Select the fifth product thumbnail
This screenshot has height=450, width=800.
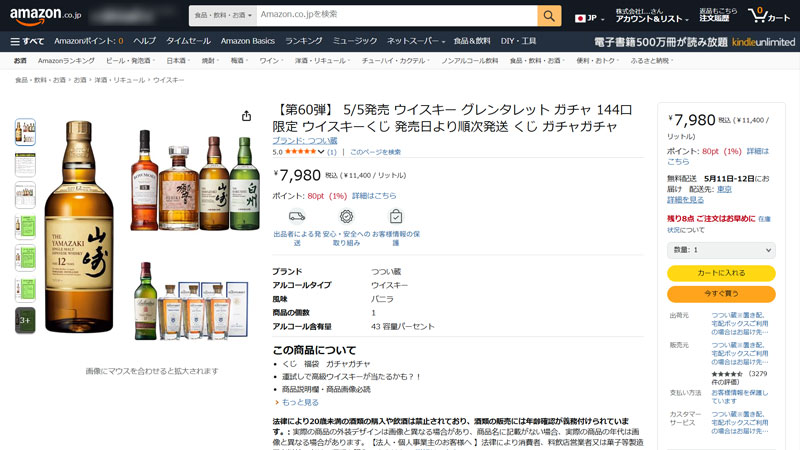(25, 258)
